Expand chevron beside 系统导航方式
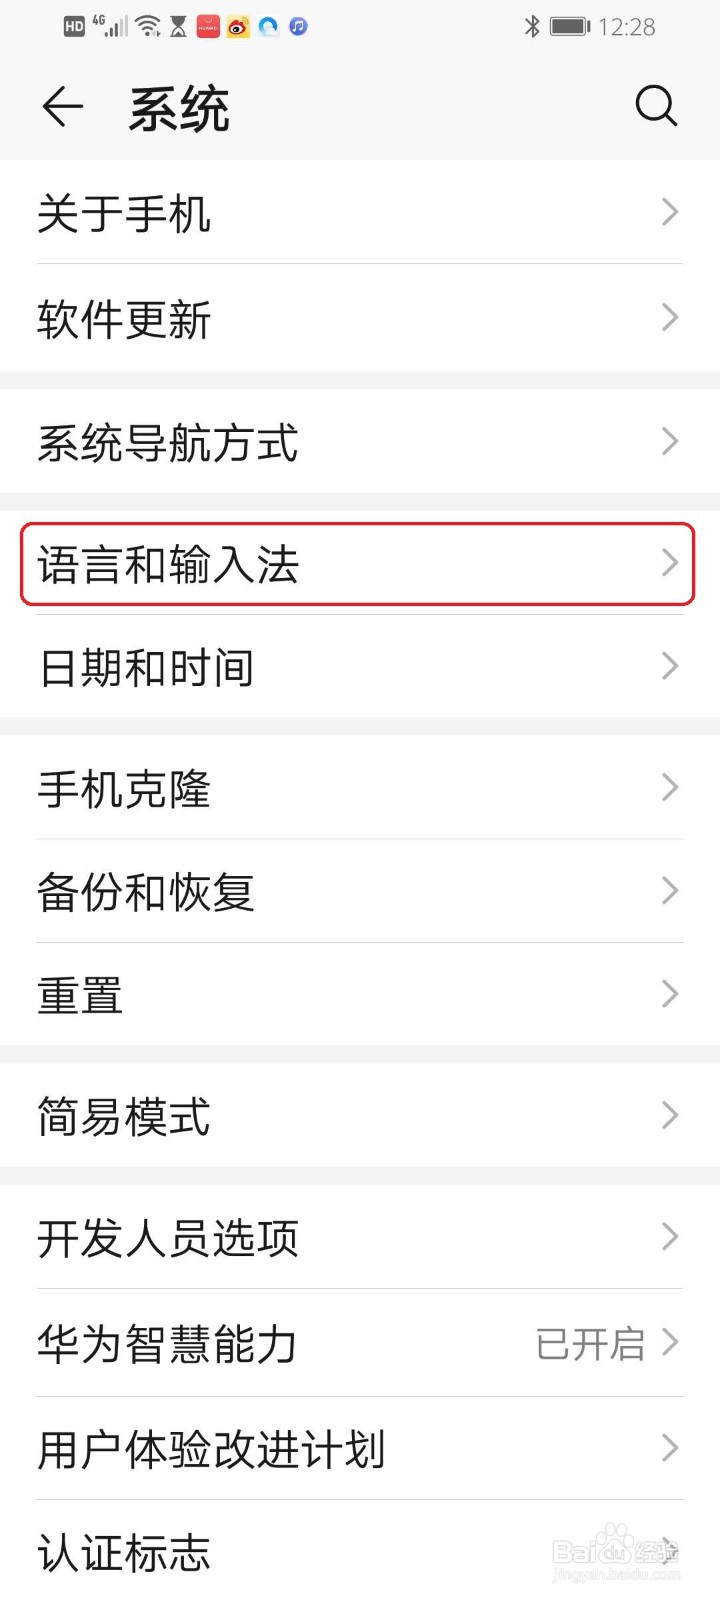Image resolution: width=720 pixels, height=1600 pixels. pos(670,441)
